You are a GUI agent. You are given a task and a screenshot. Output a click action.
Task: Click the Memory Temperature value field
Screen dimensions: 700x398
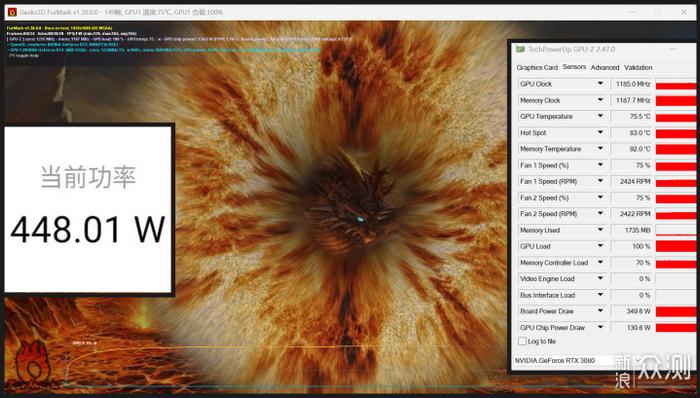[631, 149]
